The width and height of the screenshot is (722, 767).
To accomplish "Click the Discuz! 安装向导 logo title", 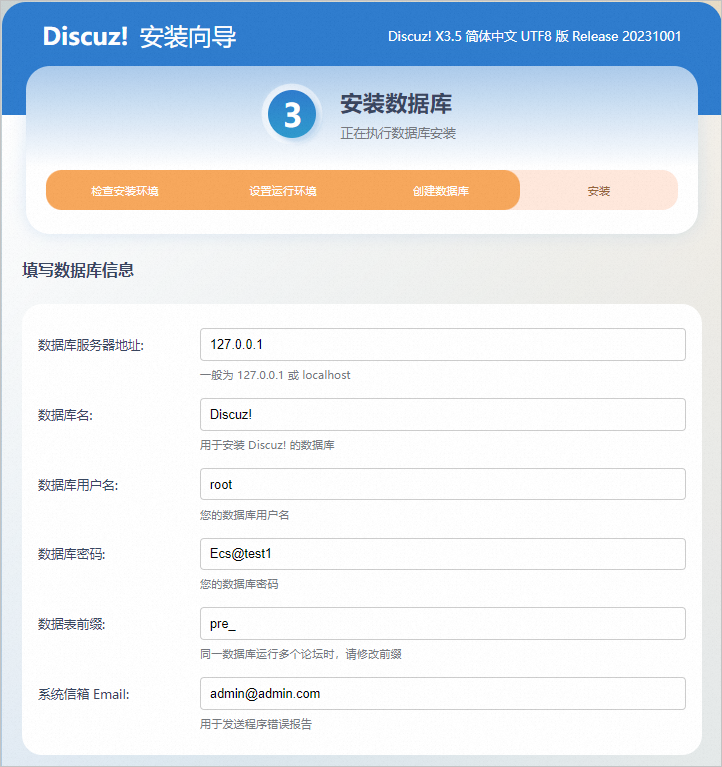I will 140,37.
